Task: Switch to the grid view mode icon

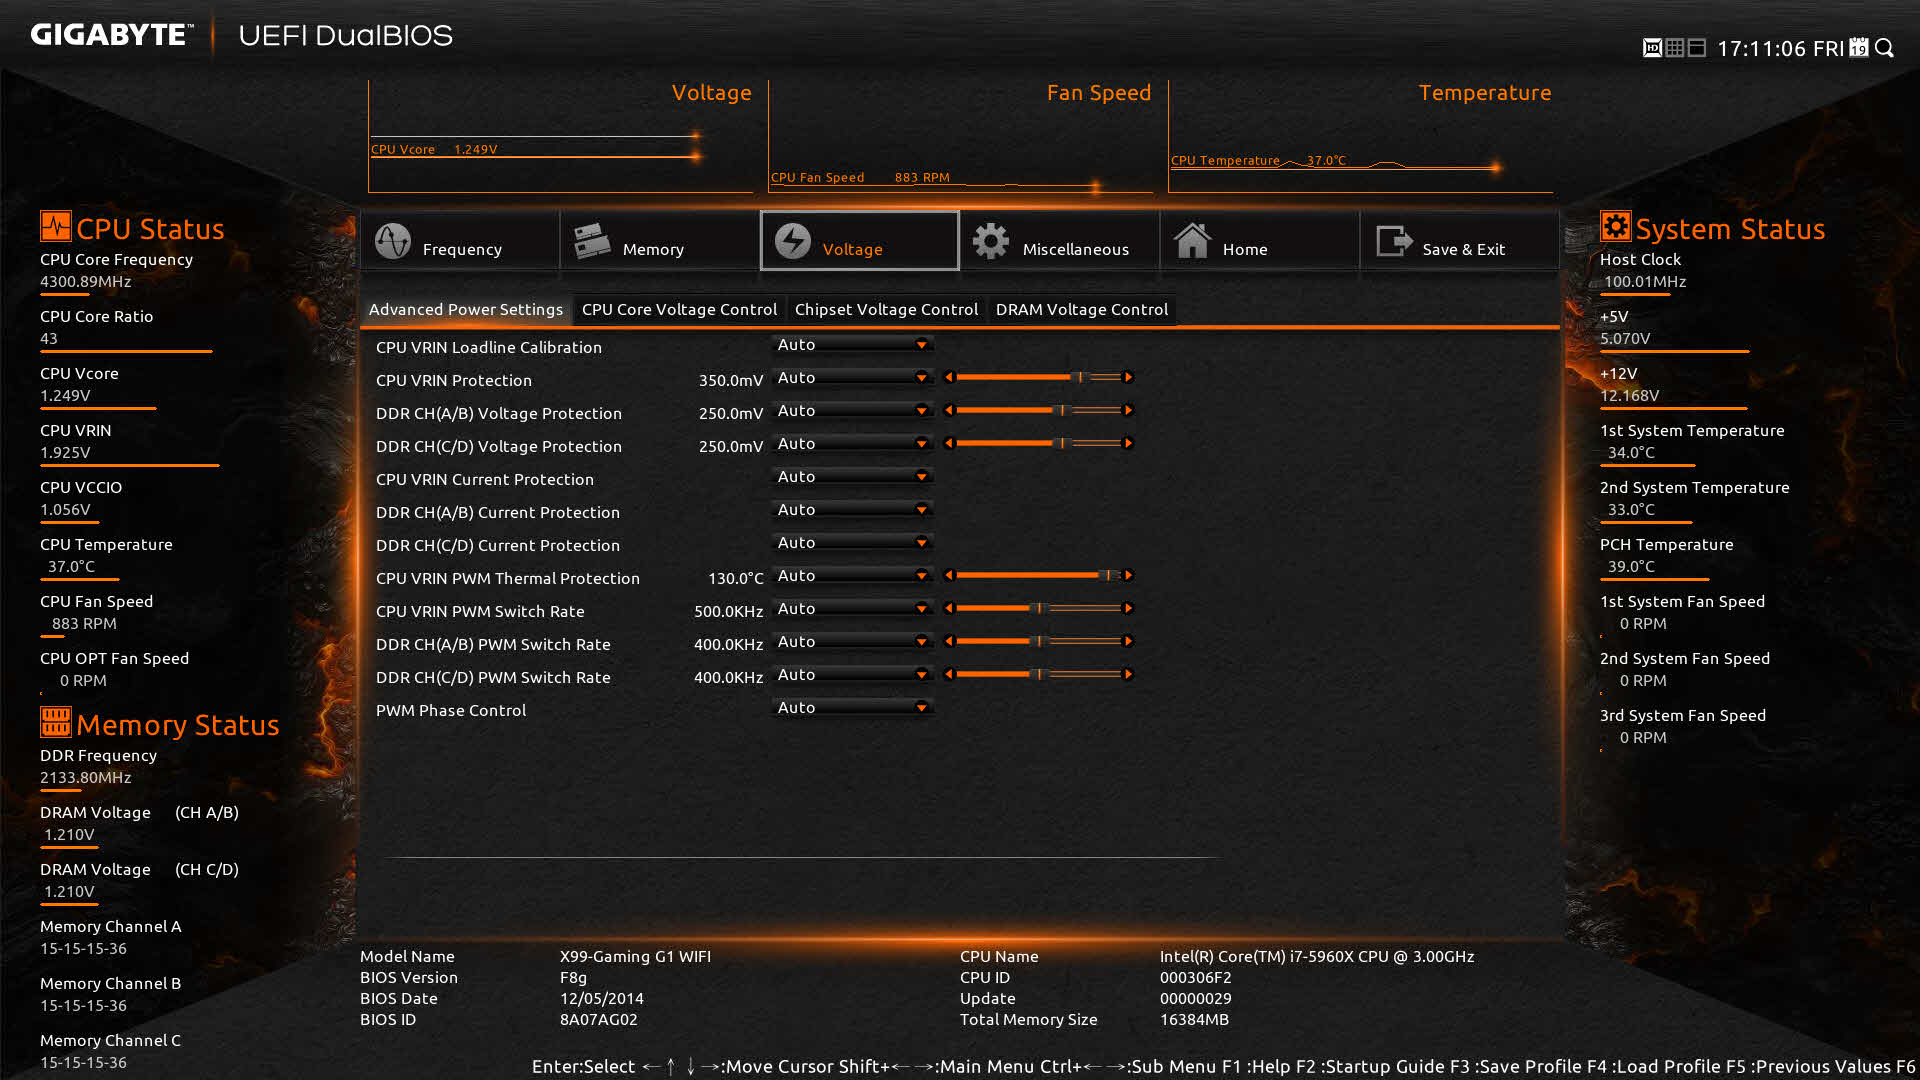Action: pos(1675,48)
